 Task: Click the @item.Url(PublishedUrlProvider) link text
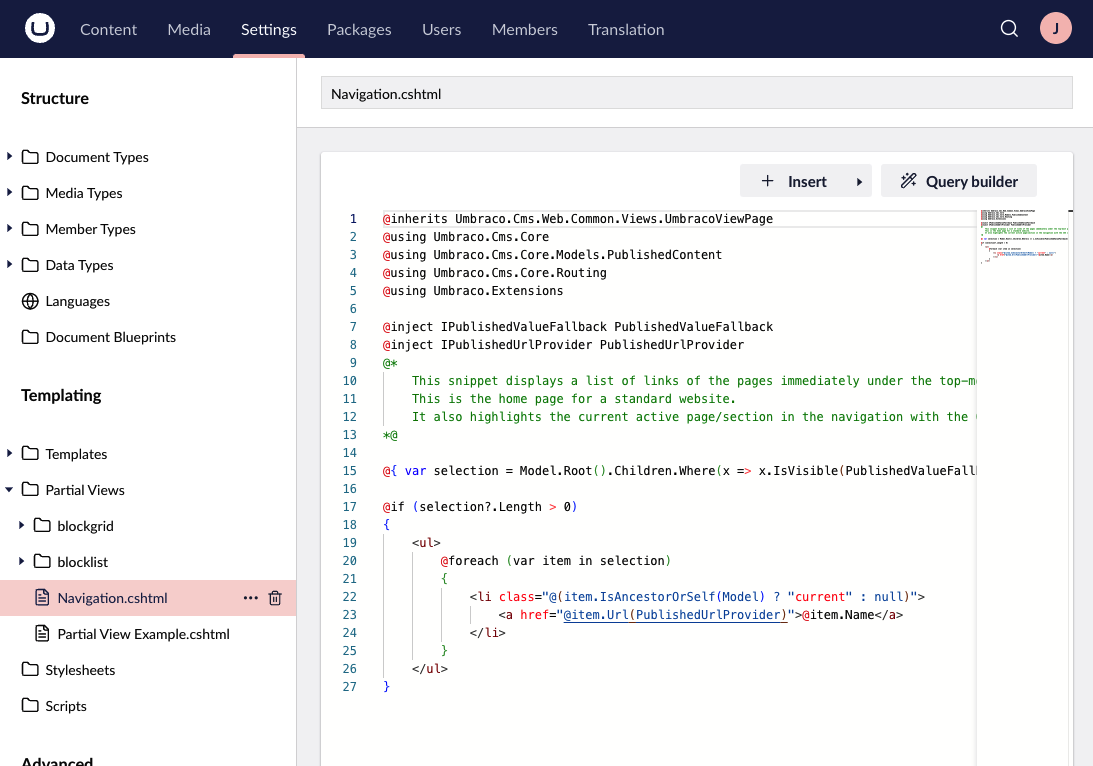click(675, 615)
